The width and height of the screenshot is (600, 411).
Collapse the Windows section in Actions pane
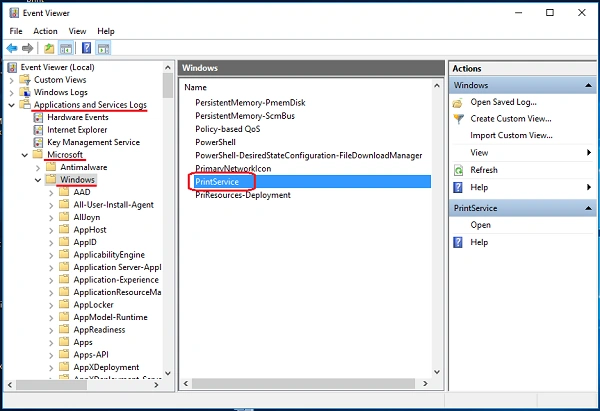click(589, 85)
